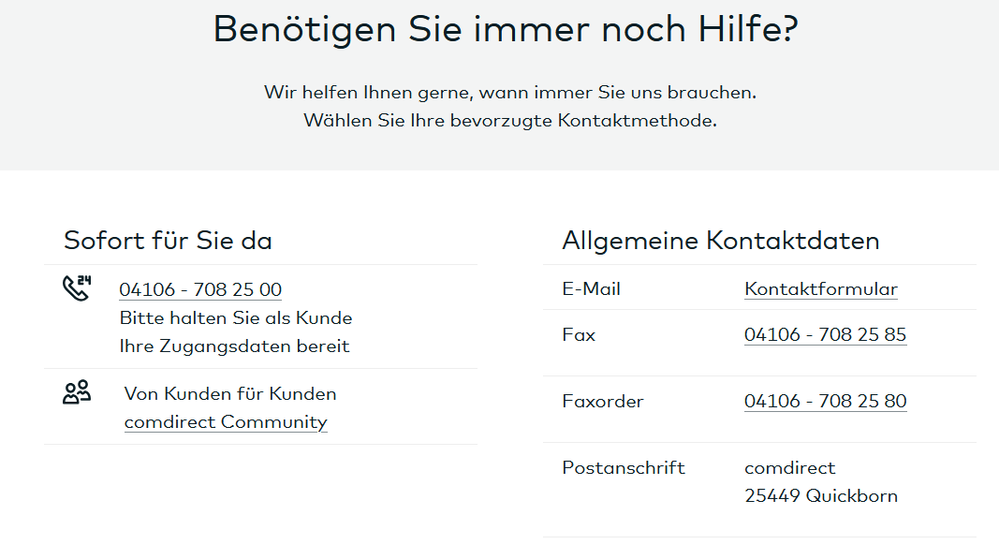This screenshot has width=999, height=545.
Task: Click the '25449 Quickborn' address line
Action: coord(820,496)
